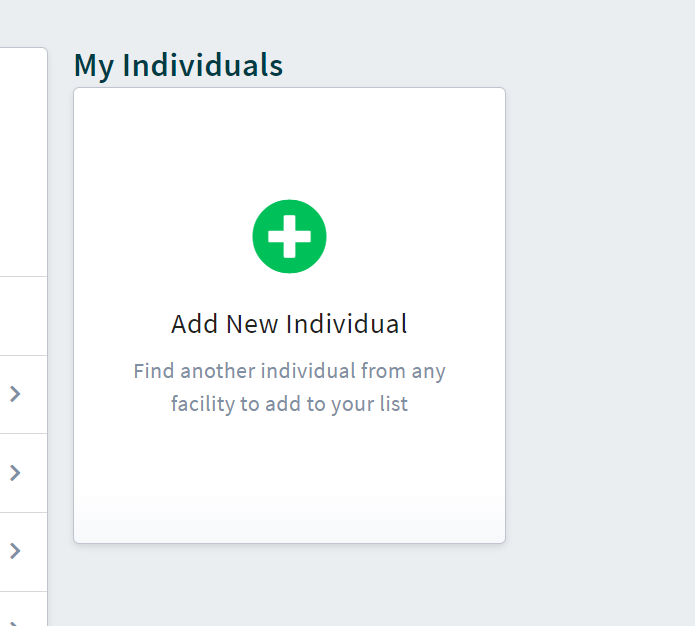The width and height of the screenshot is (695, 626).
Task: Click the large blank top section of sidebar
Action: pos(23,160)
